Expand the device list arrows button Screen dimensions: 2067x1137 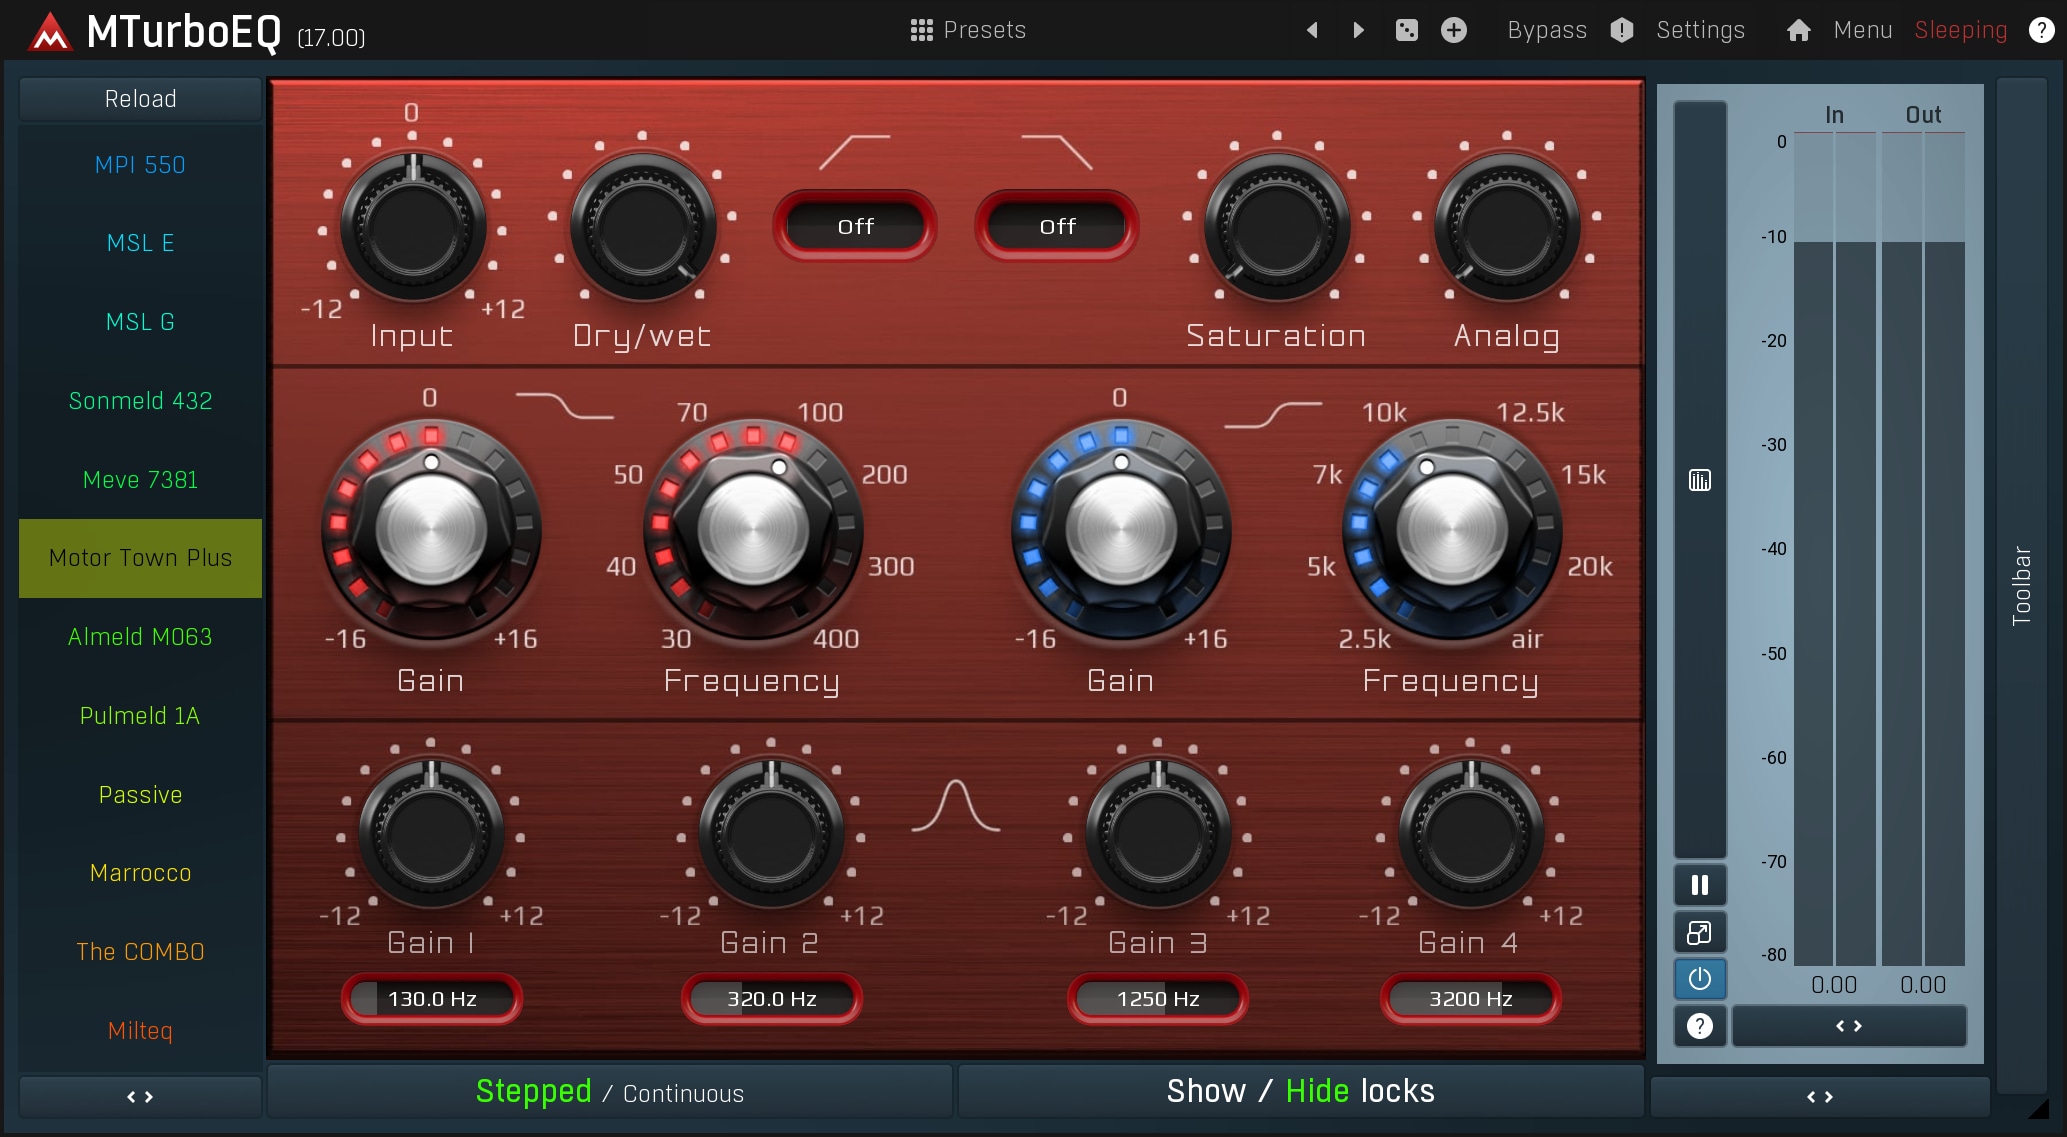point(140,1097)
